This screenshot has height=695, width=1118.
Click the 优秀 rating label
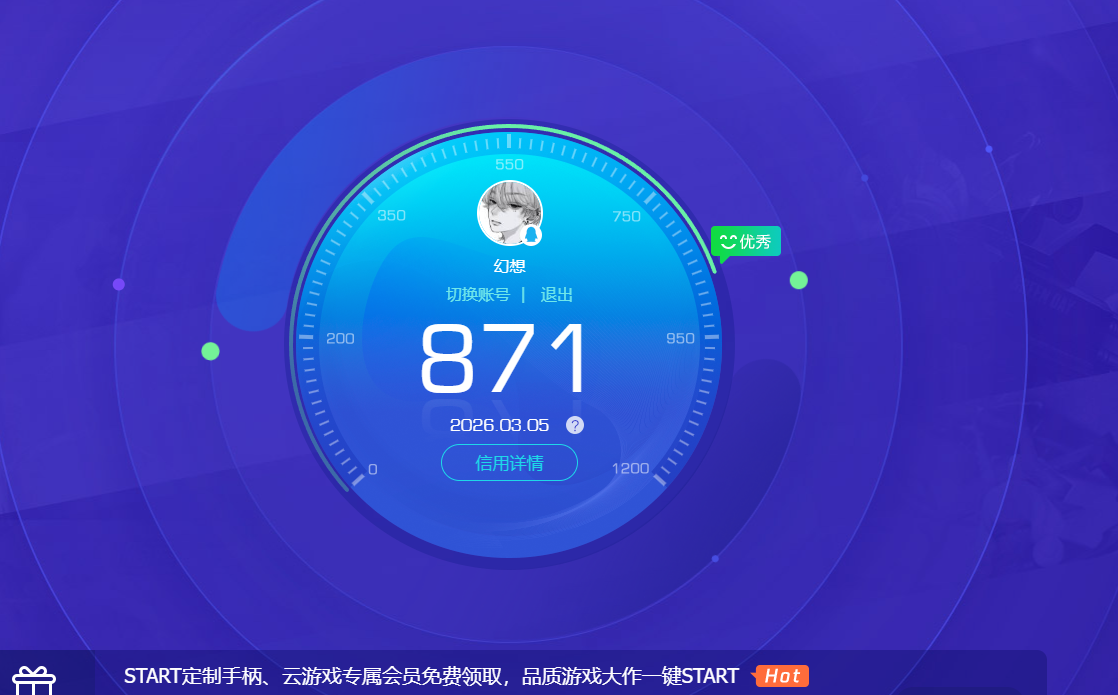pyautogui.click(x=755, y=241)
